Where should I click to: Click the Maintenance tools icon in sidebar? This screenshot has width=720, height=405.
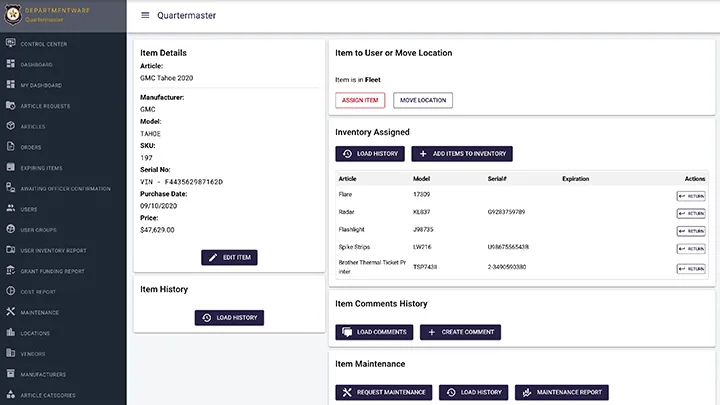11,312
